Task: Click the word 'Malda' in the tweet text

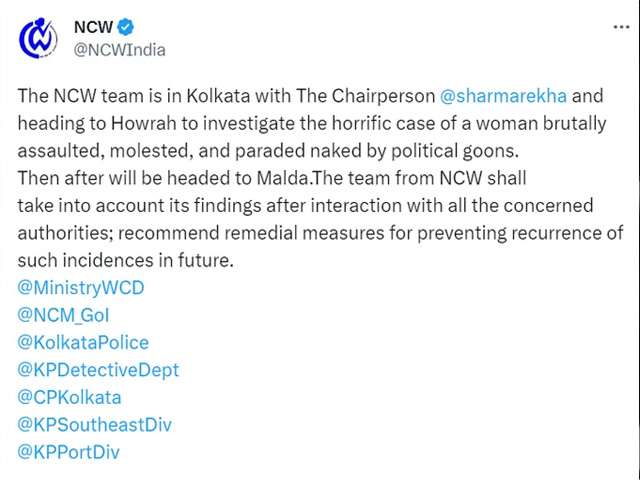Action: tap(283, 178)
